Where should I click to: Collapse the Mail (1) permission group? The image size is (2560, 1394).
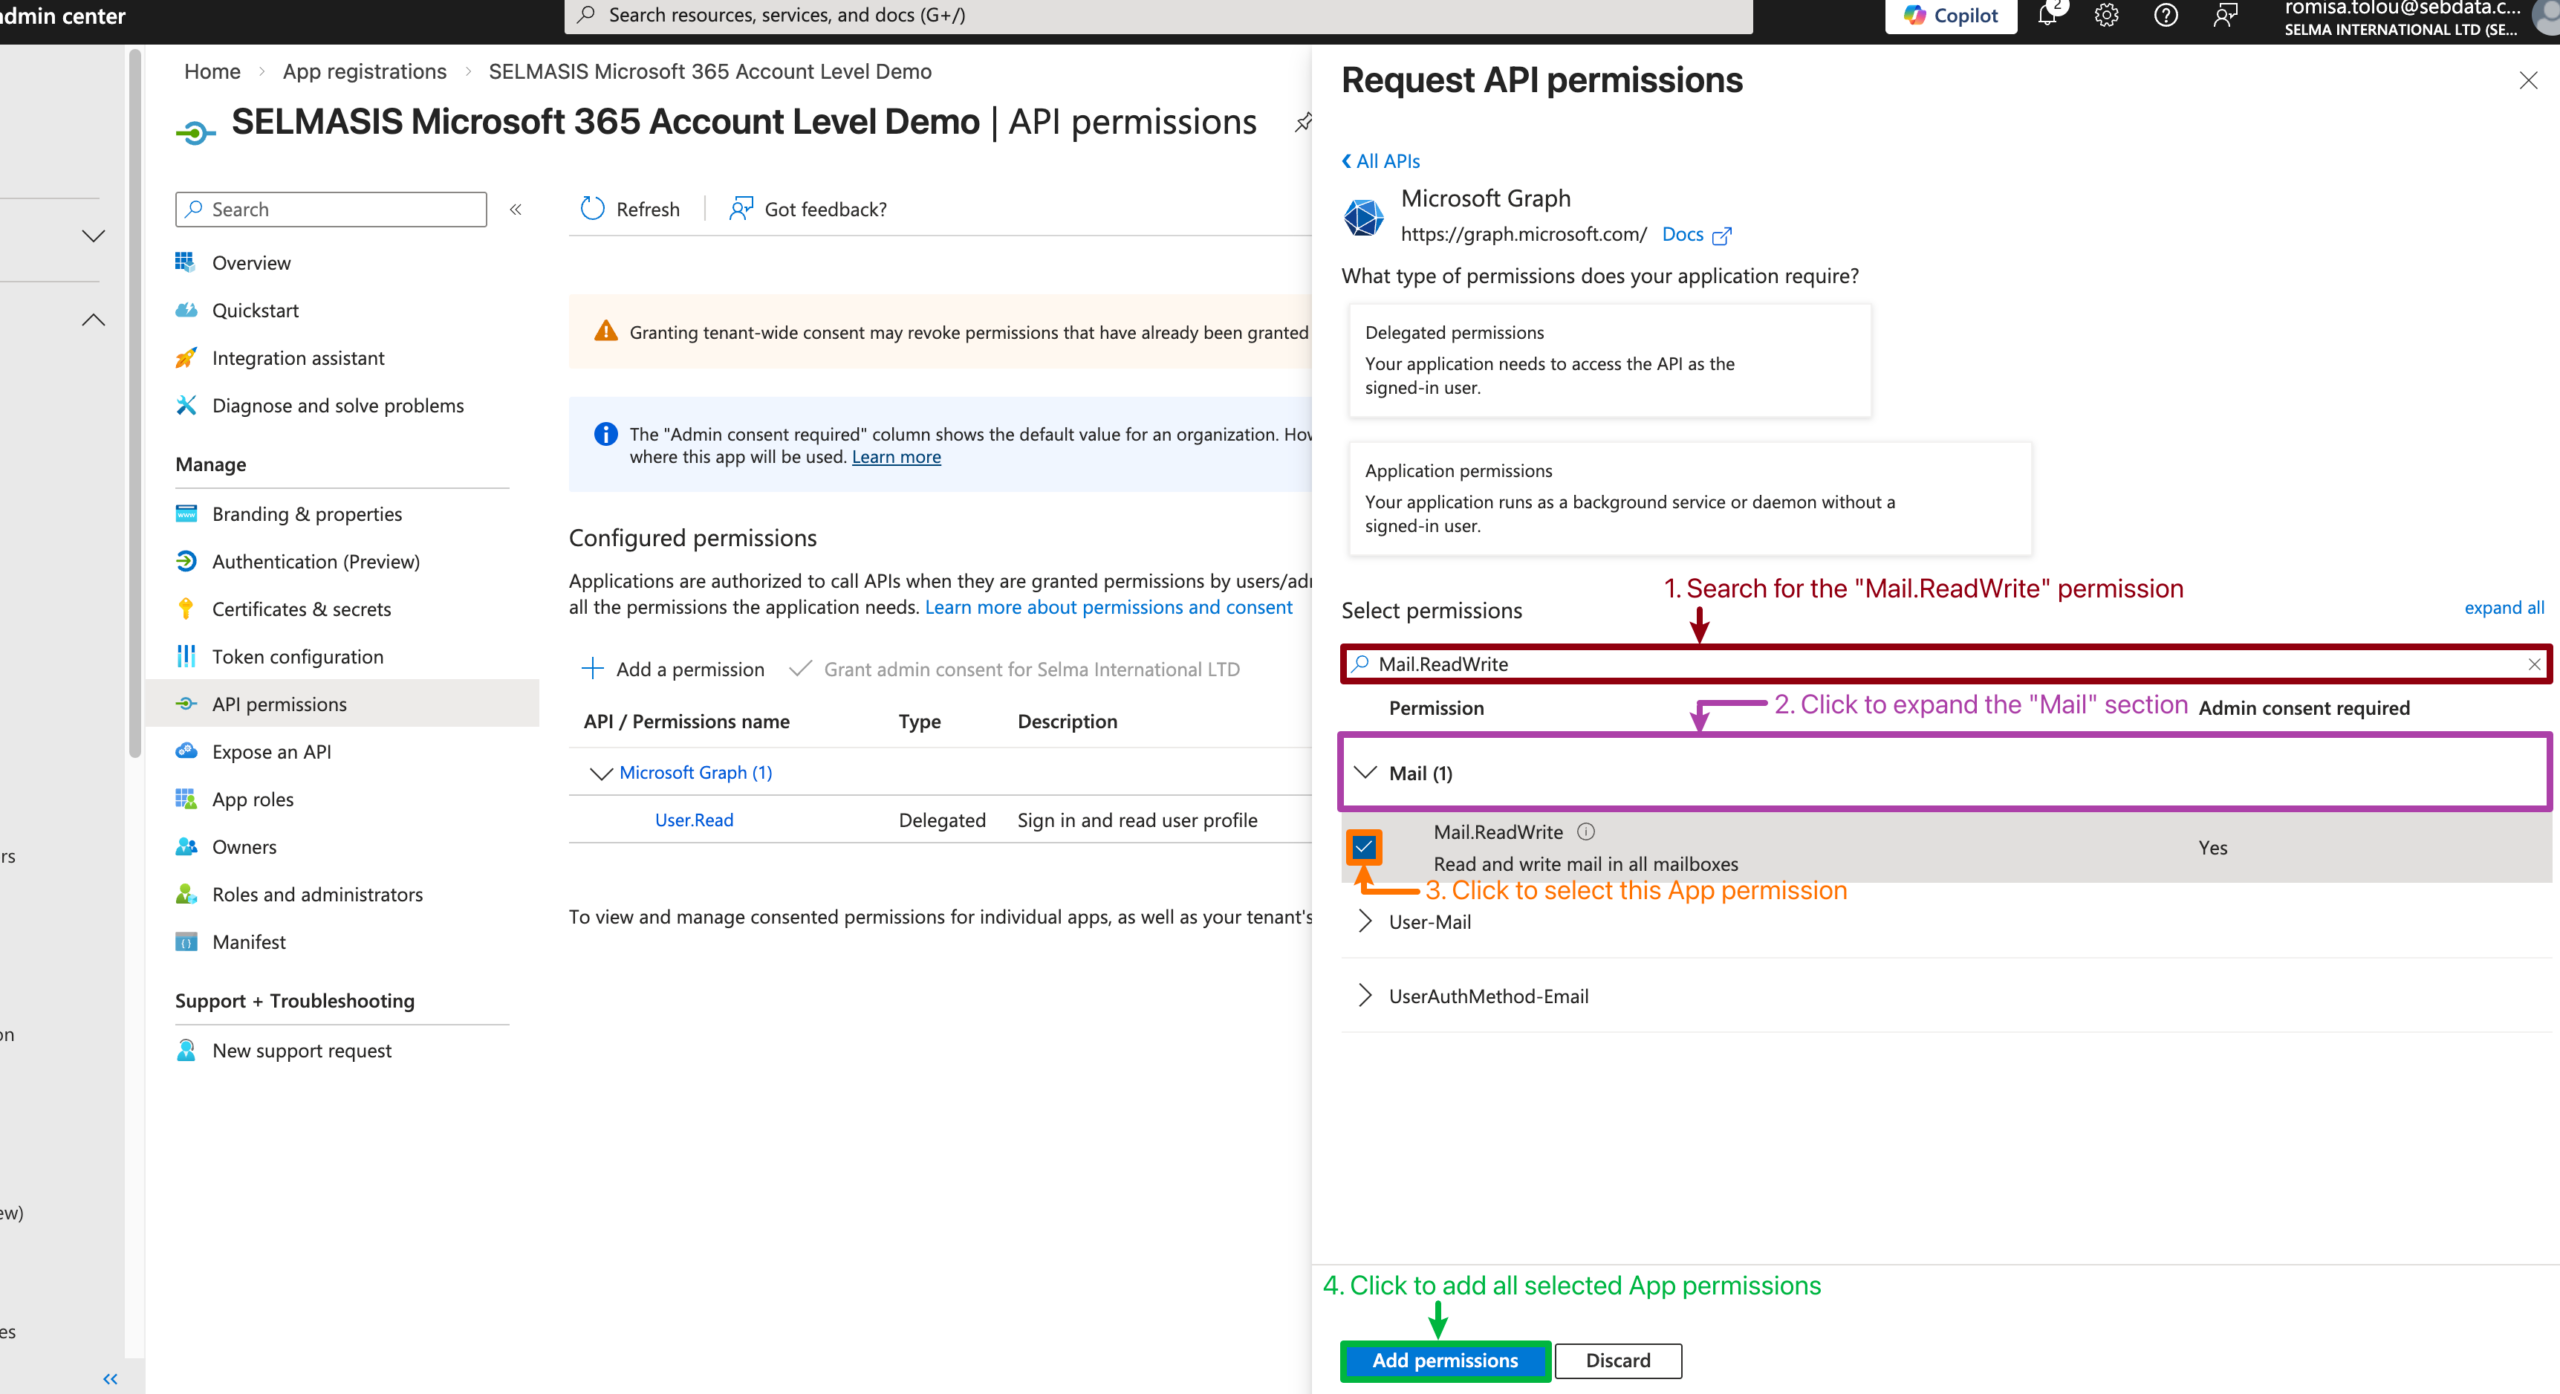(1366, 773)
